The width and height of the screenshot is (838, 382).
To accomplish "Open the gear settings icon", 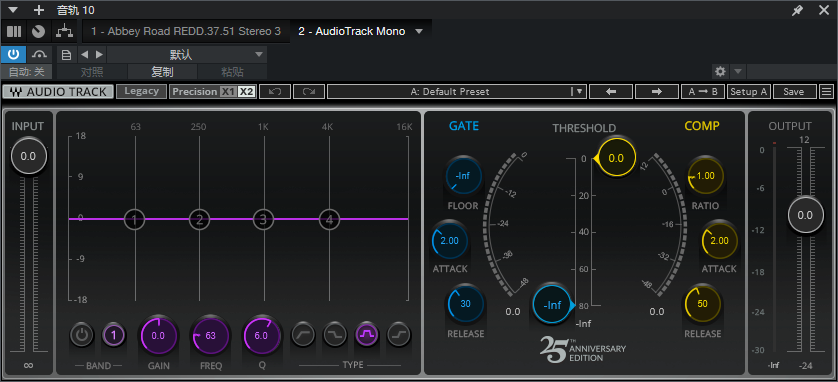I will pos(720,71).
